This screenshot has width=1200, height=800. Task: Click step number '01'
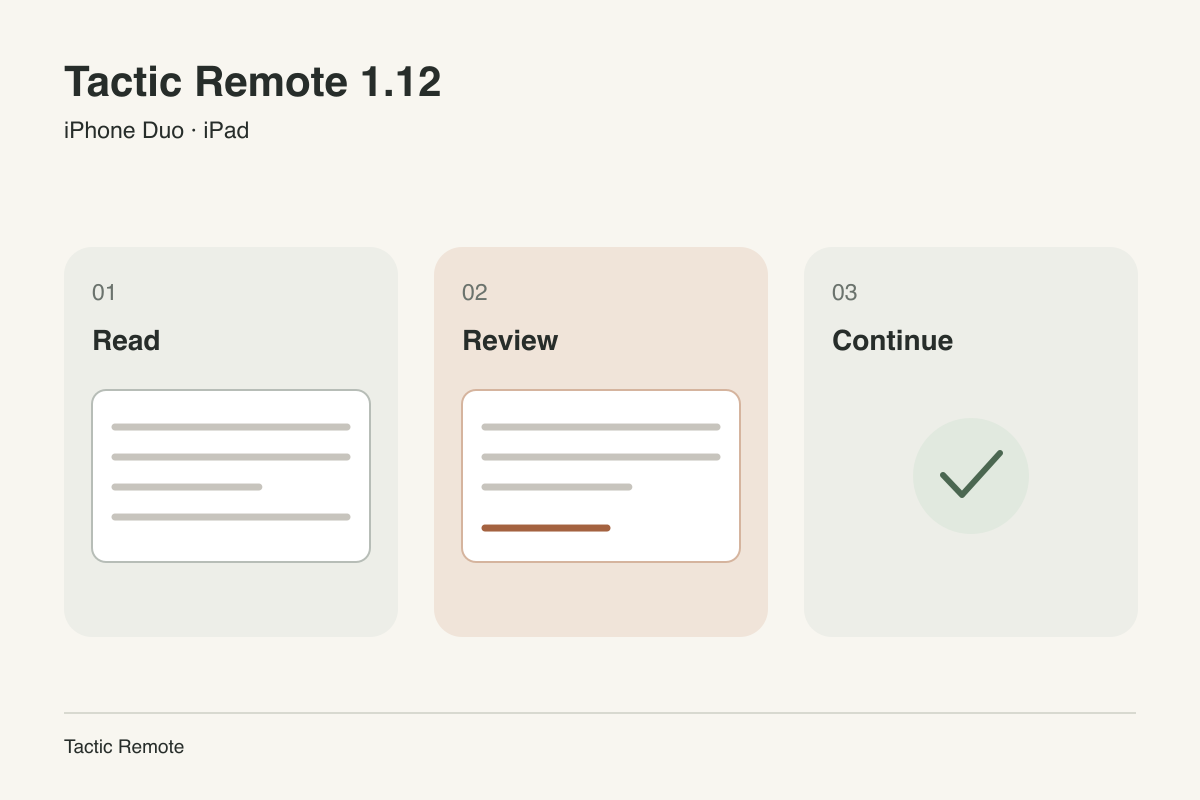[104, 292]
